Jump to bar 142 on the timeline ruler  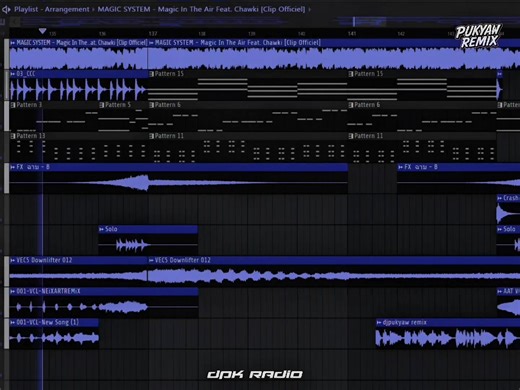point(401,34)
